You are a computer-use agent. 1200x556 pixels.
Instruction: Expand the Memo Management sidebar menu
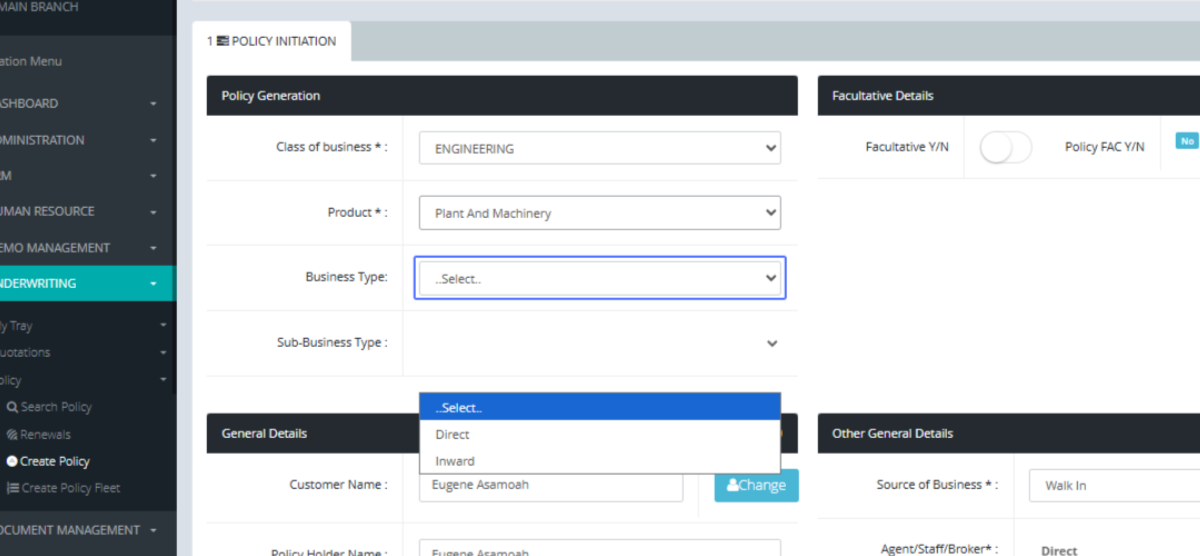pos(80,248)
